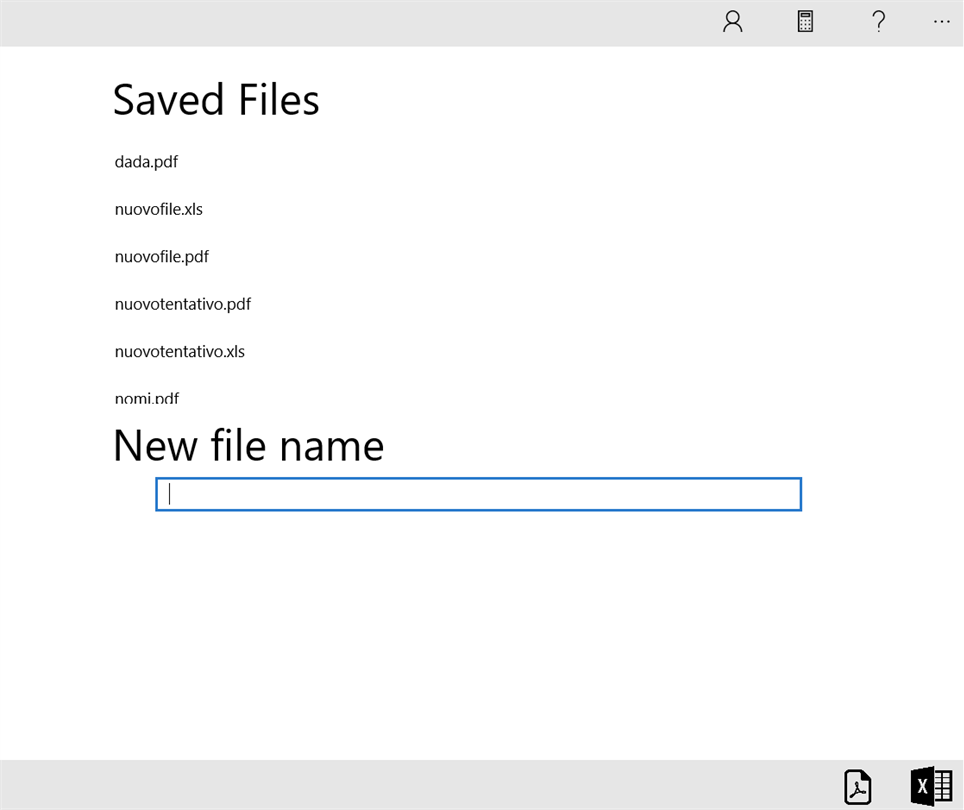Save as PDF using the bottom icon
The height and width of the screenshot is (810, 964).
[x=857, y=786]
